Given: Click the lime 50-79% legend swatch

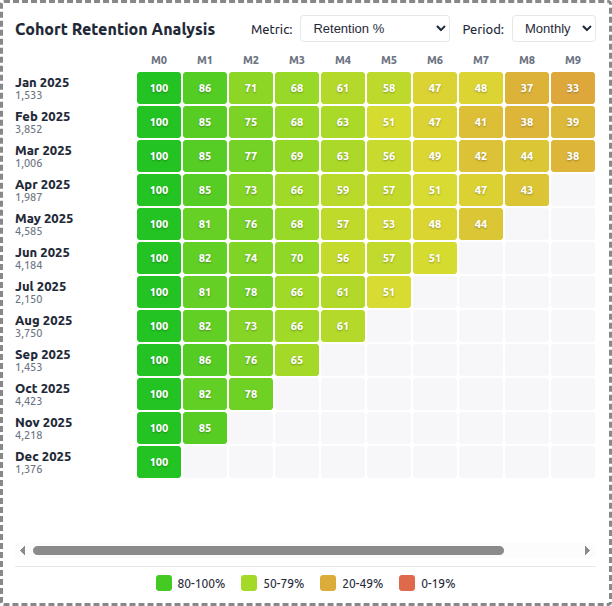Looking at the screenshot, I should point(246,583).
